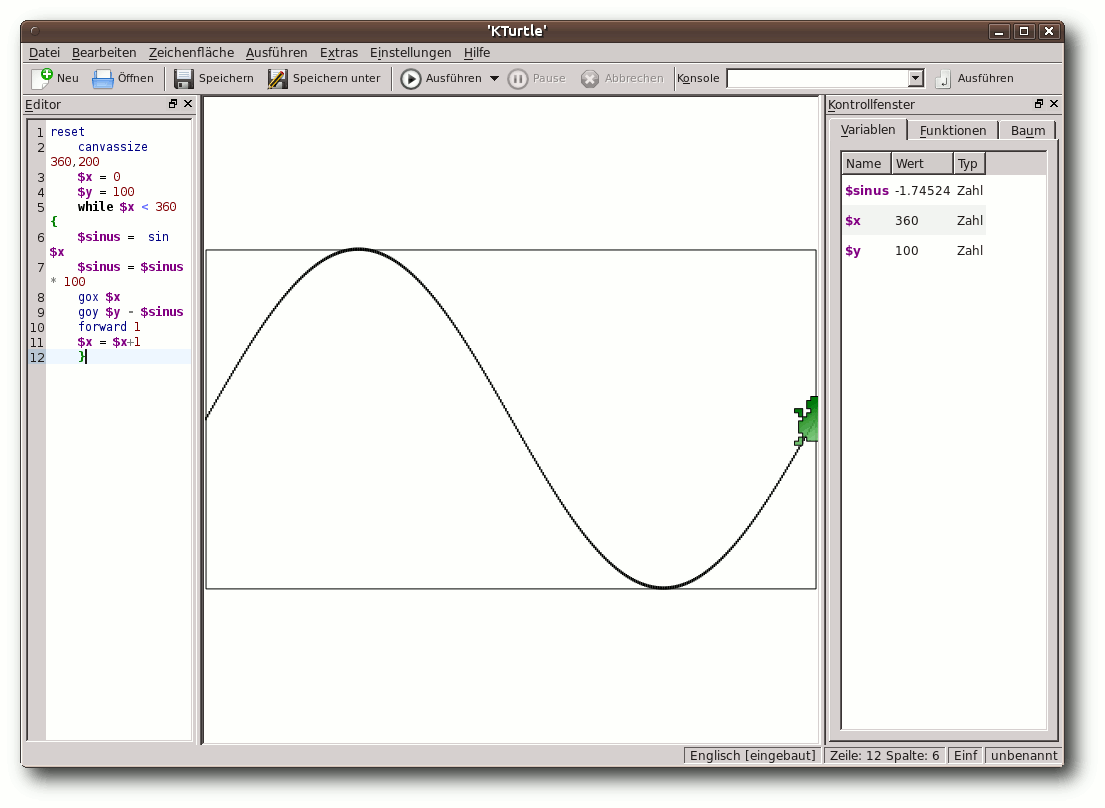Select the $sinus variable row

914,191
